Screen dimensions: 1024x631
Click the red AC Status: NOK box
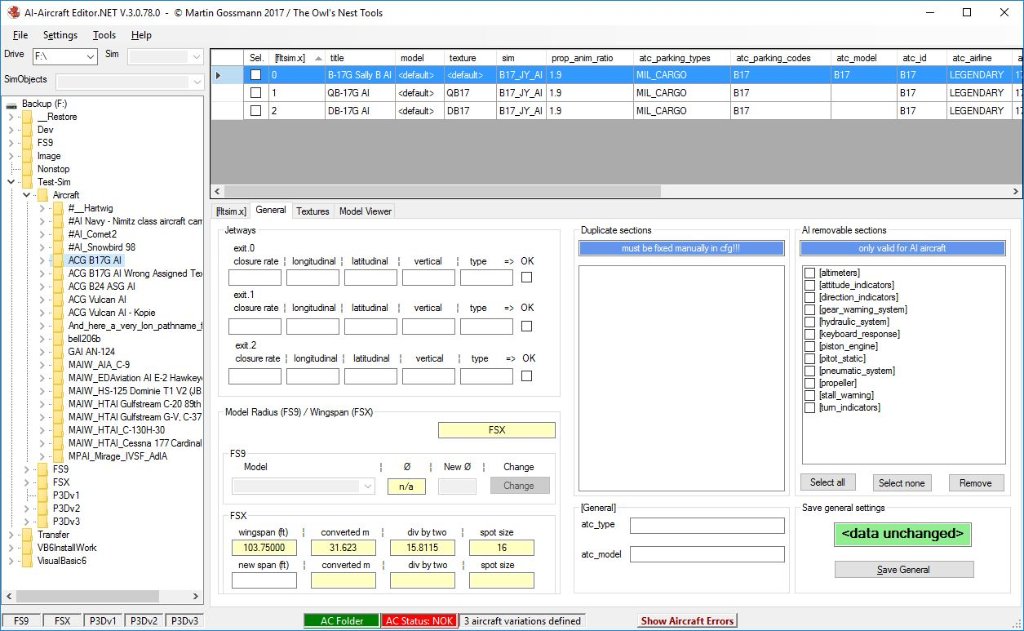pyautogui.click(x=419, y=621)
